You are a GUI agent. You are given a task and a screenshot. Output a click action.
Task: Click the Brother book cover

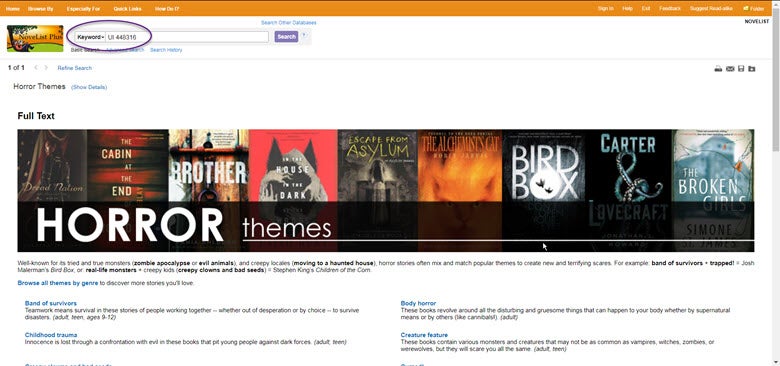point(209,190)
